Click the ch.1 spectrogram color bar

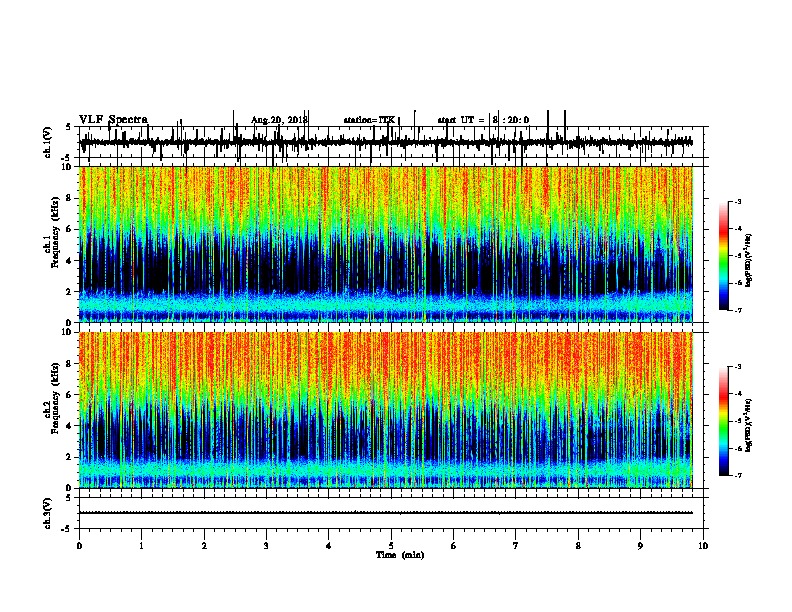pyautogui.click(x=723, y=256)
